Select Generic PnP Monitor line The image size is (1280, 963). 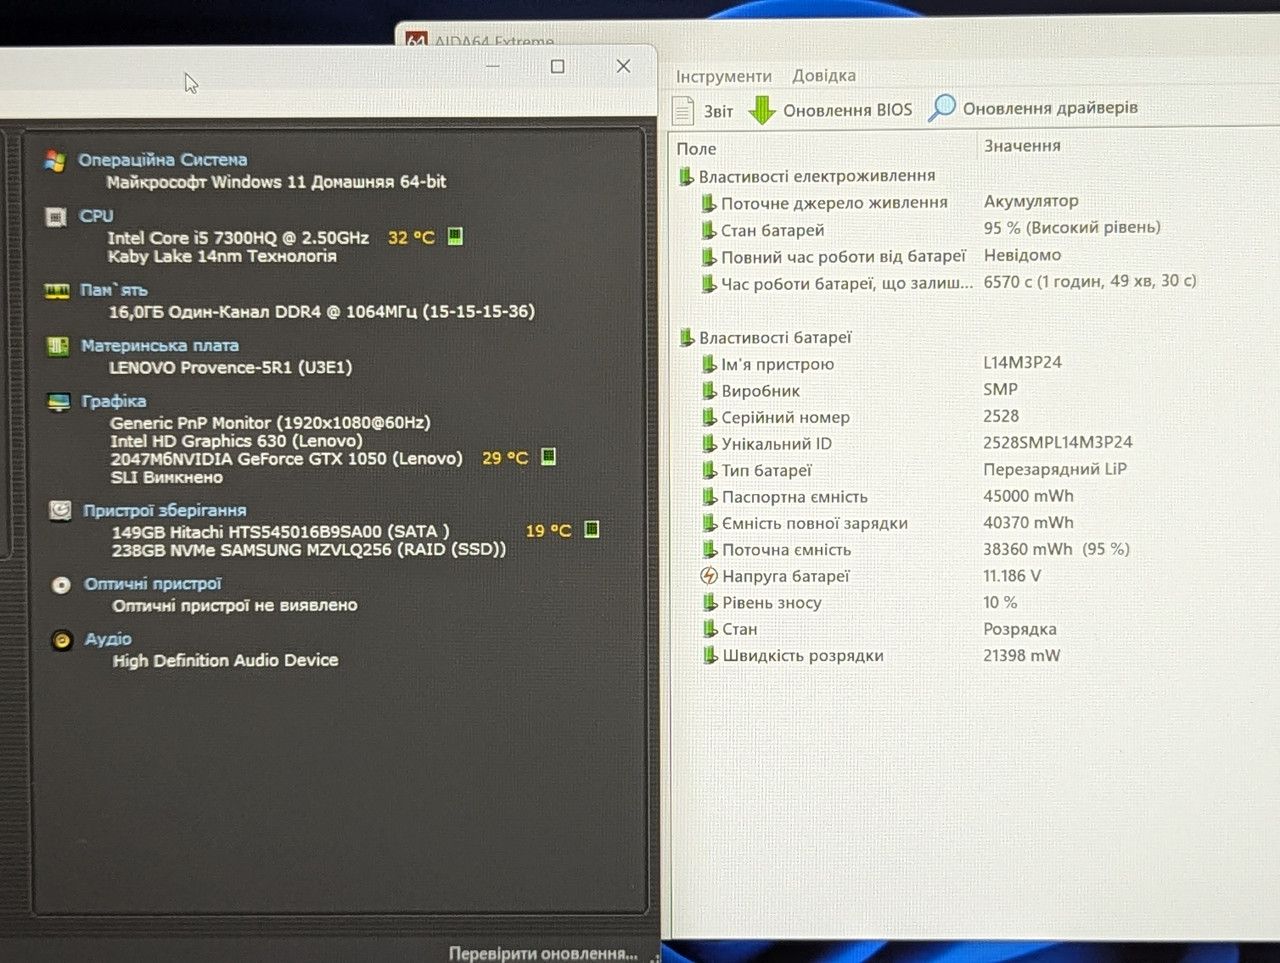(x=270, y=423)
